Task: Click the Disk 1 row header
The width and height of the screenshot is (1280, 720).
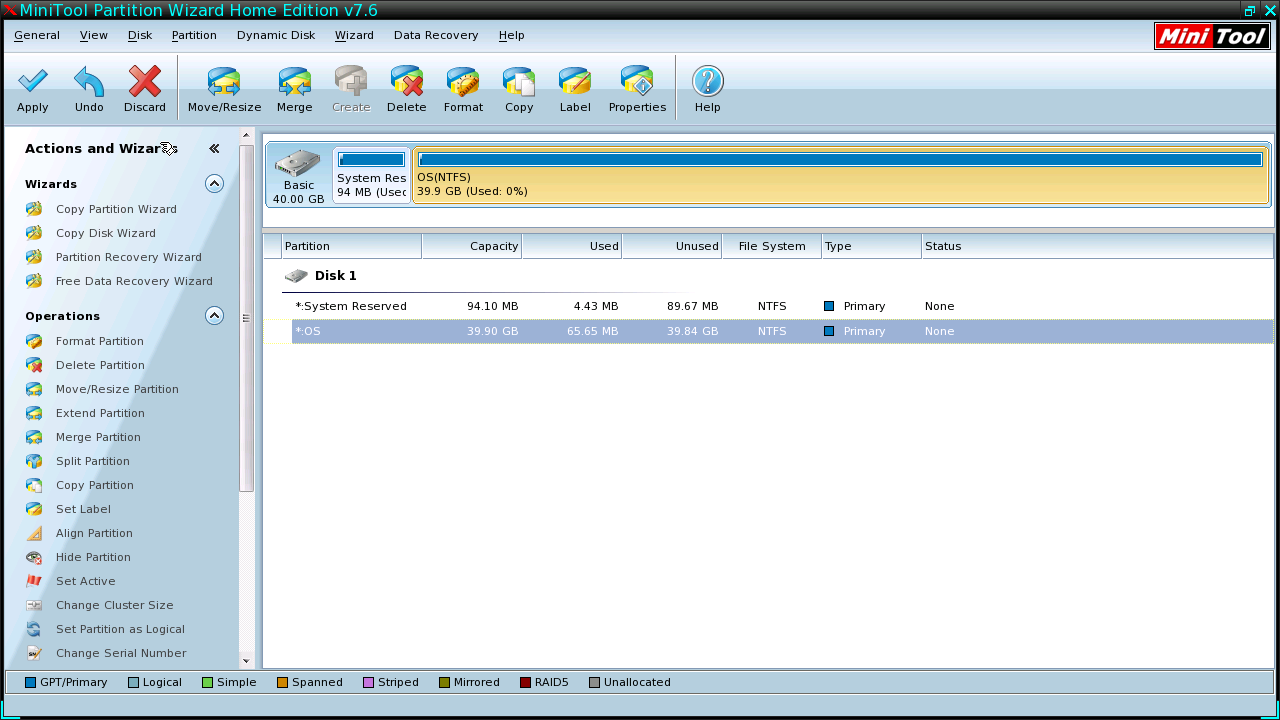Action: click(x=335, y=275)
